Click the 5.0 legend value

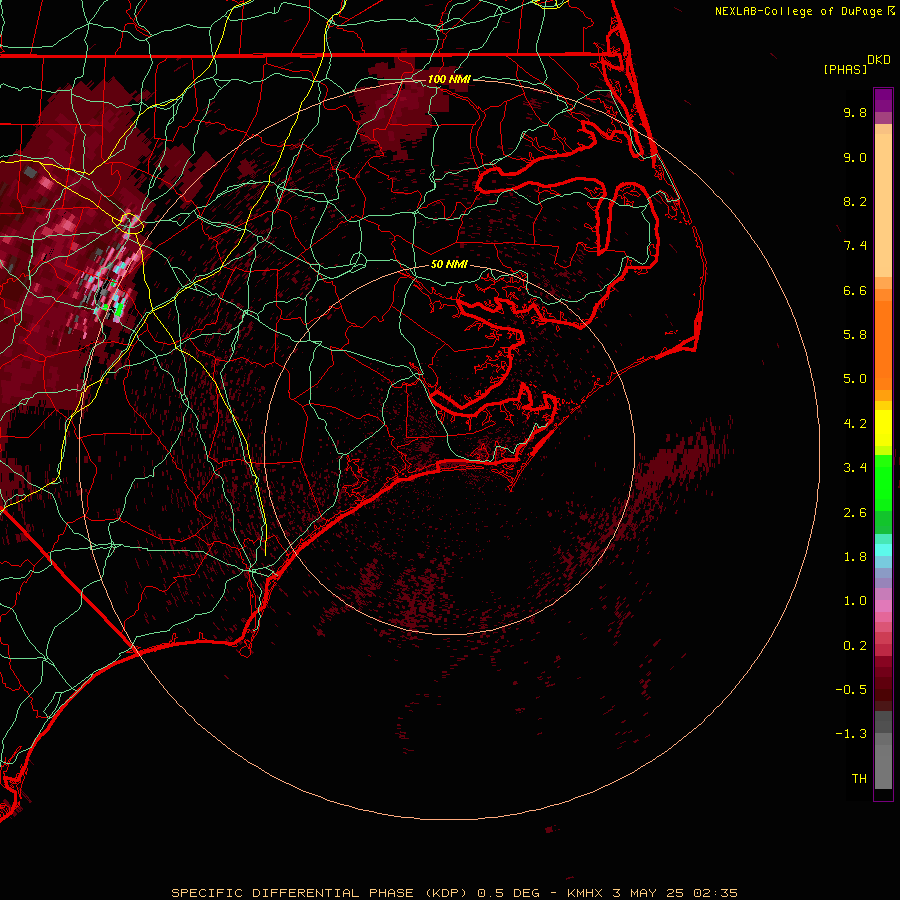855,379
